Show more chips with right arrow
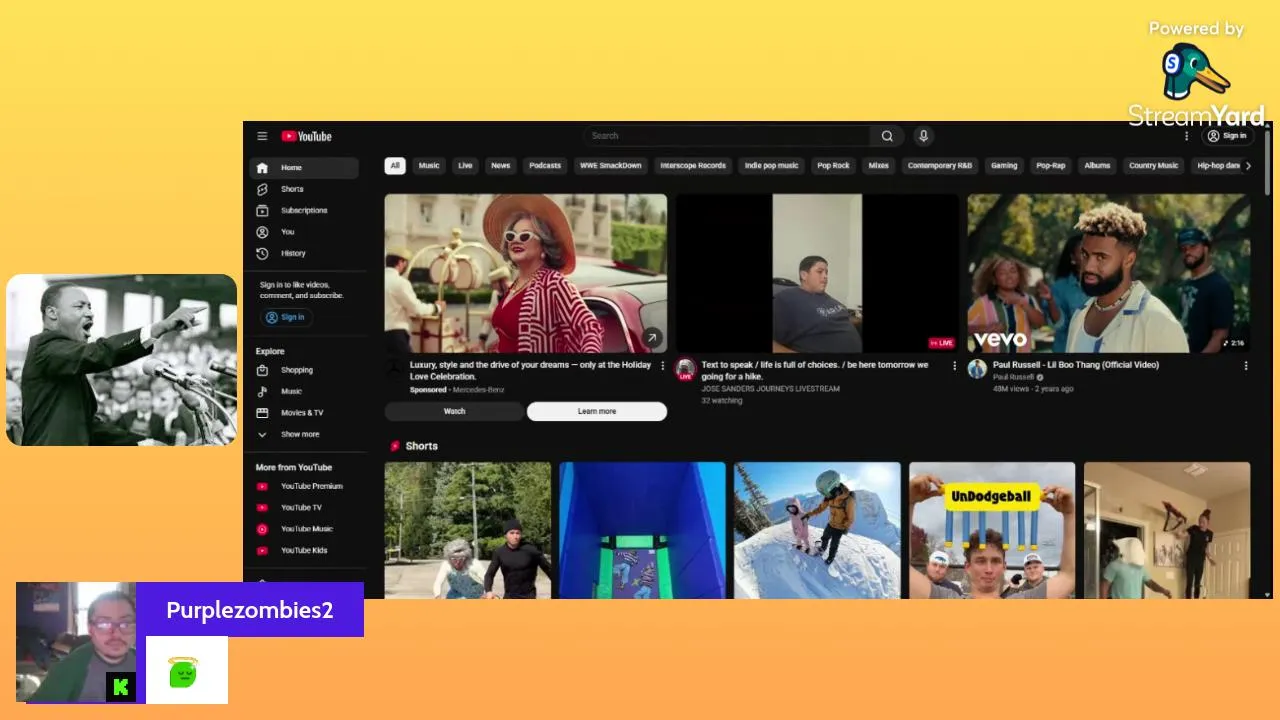 (x=1247, y=166)
